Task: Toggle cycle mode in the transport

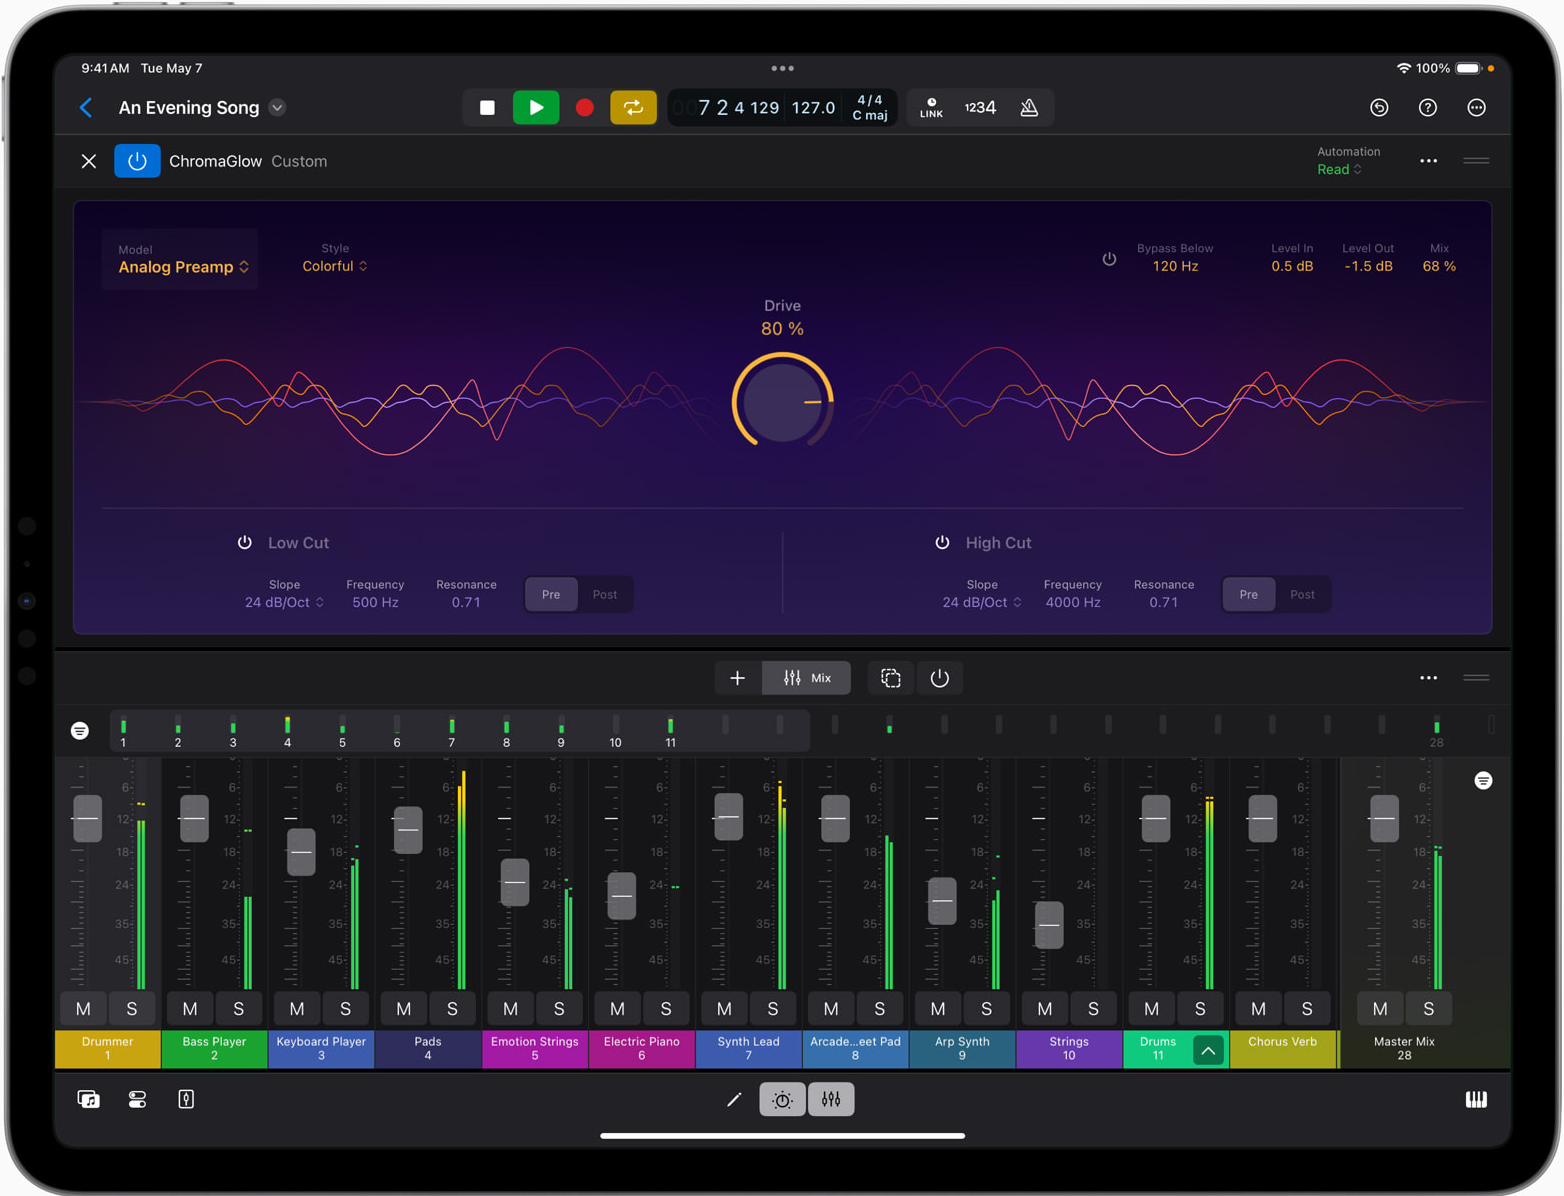Action: 633,107
